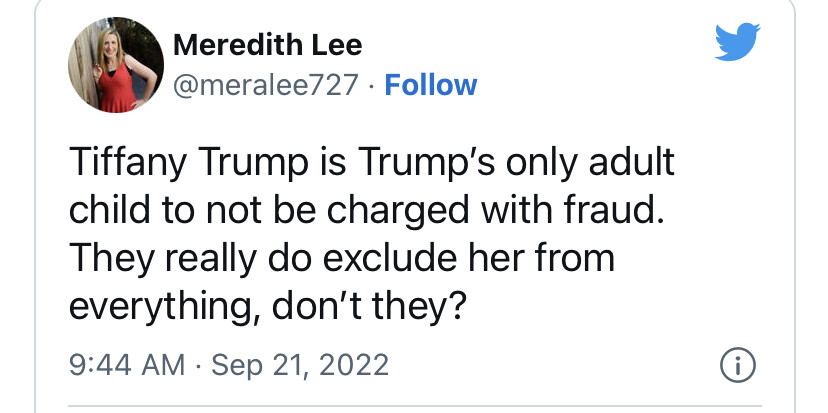This screenshot has height=413, width=828.
Task: Click the word 'adult' in the tweet
Action: click(x=632, y=162)
